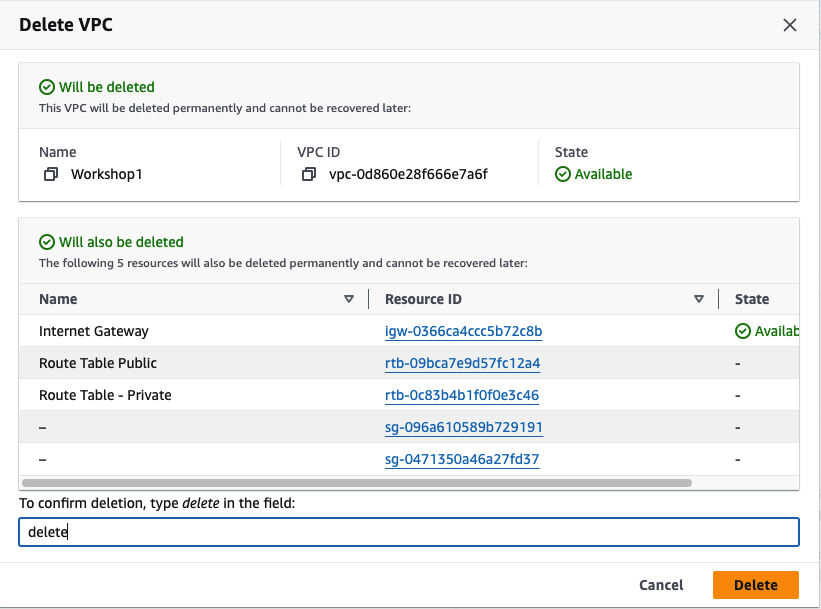The image size is (821, 609).
Task: Open route table rtb-0c83b4b1f0f0e3c46 link
Action: pyautogui.click(x=461, y=395)
